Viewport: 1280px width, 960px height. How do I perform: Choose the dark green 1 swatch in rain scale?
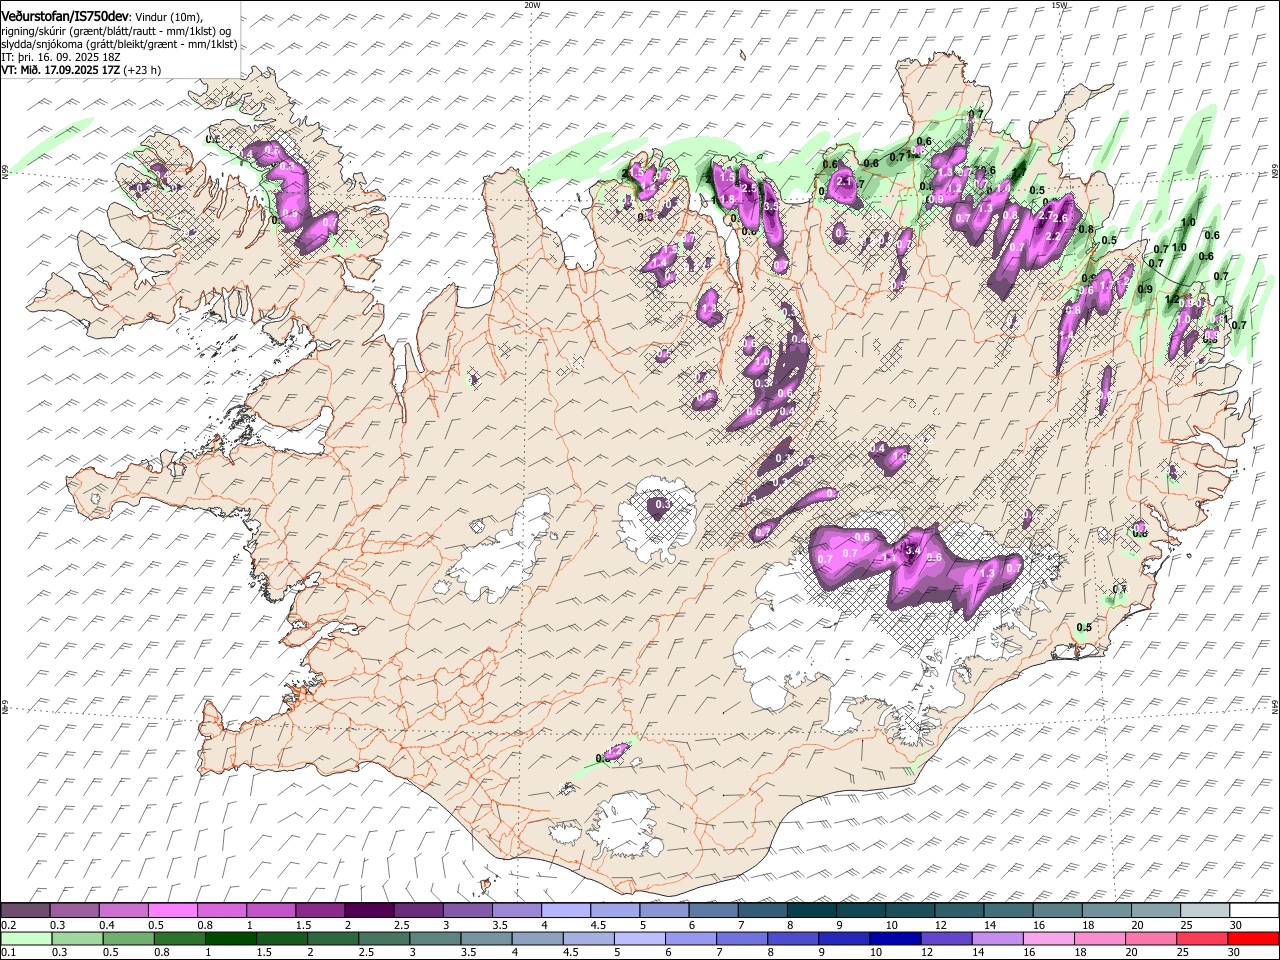coord(230,938)
